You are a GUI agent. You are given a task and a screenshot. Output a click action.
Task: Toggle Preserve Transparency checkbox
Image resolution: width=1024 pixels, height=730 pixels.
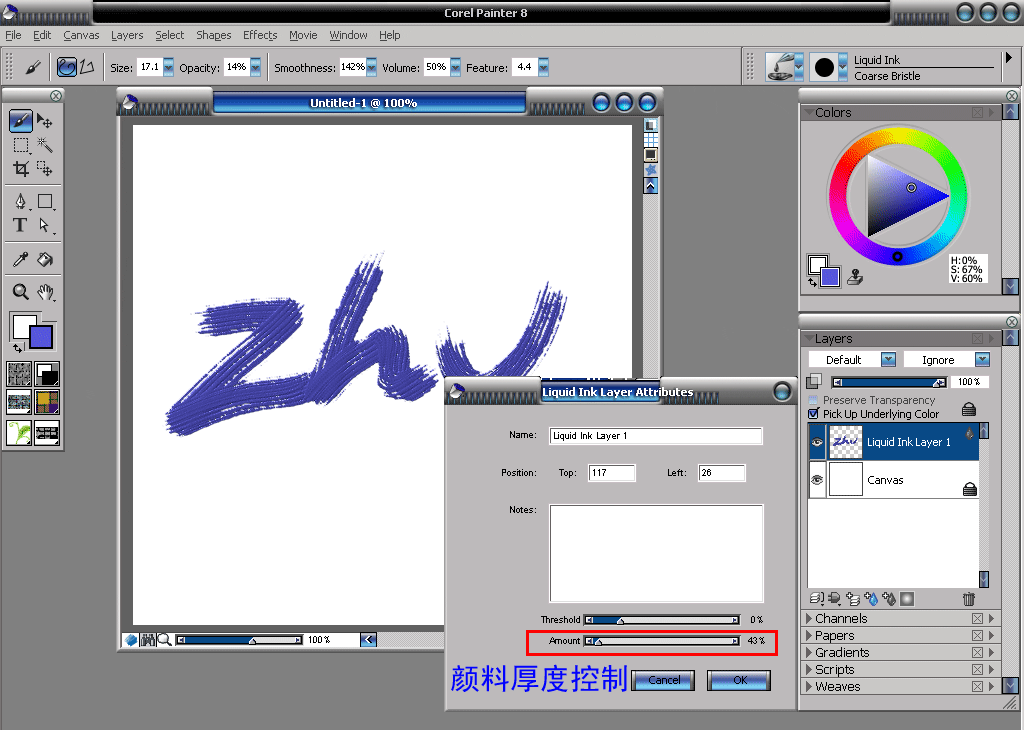814,400
